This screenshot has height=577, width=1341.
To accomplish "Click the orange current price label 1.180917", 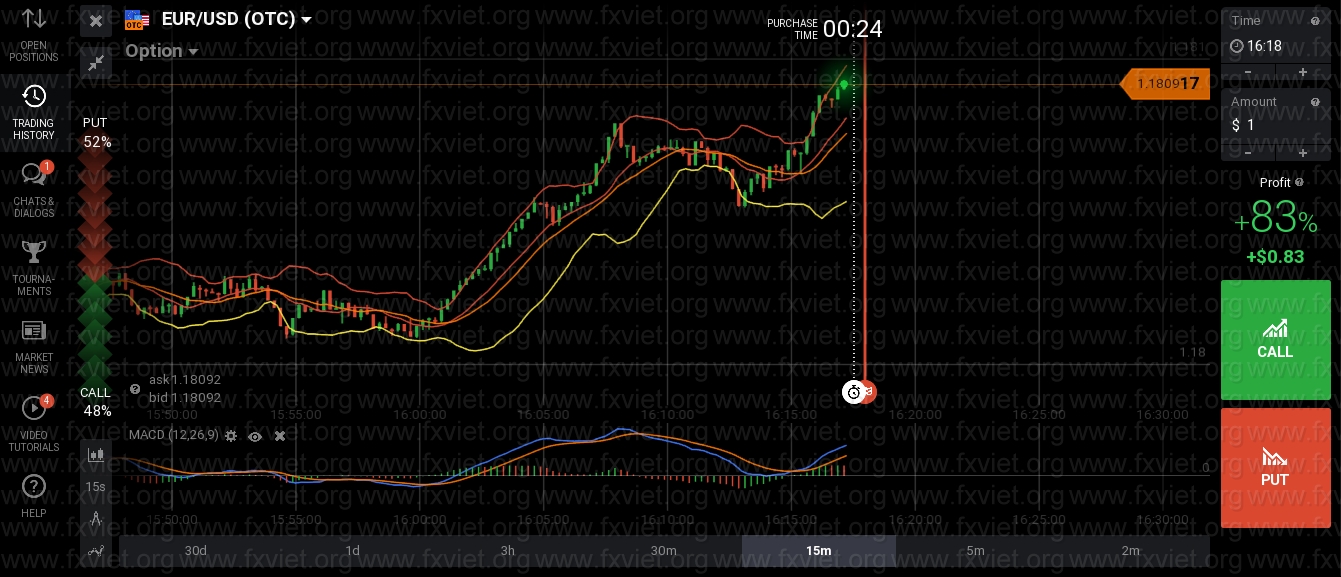I will pyautogui.click(x=1165, y=84).
